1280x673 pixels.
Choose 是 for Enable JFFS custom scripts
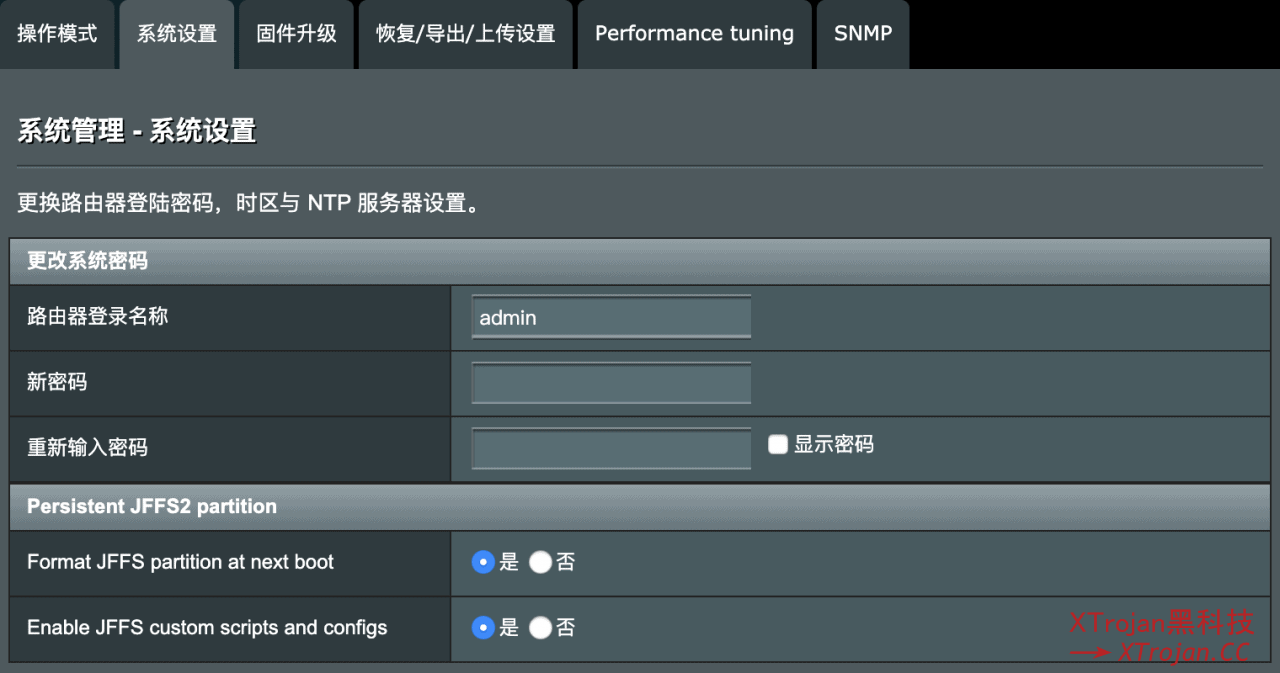(484, 628)
